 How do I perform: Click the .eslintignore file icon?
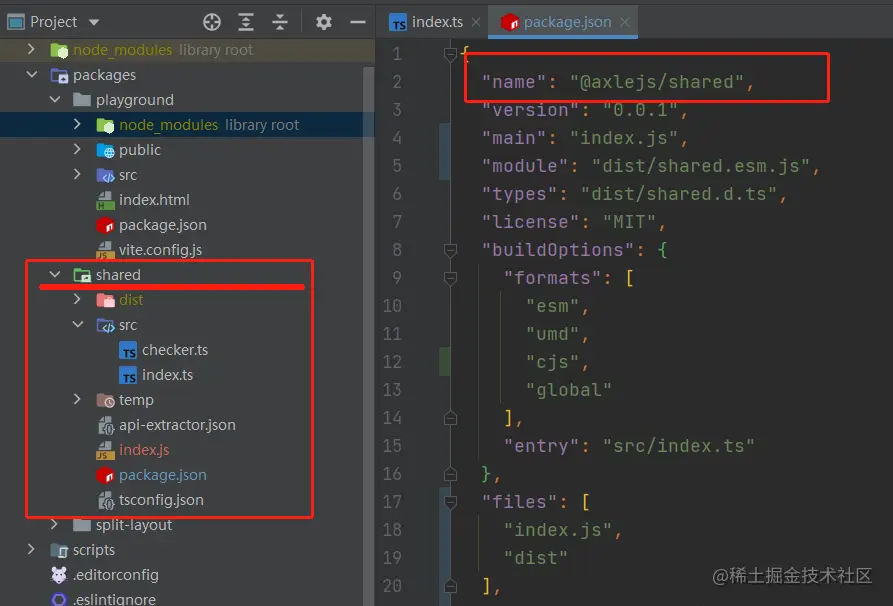(59, 599)
